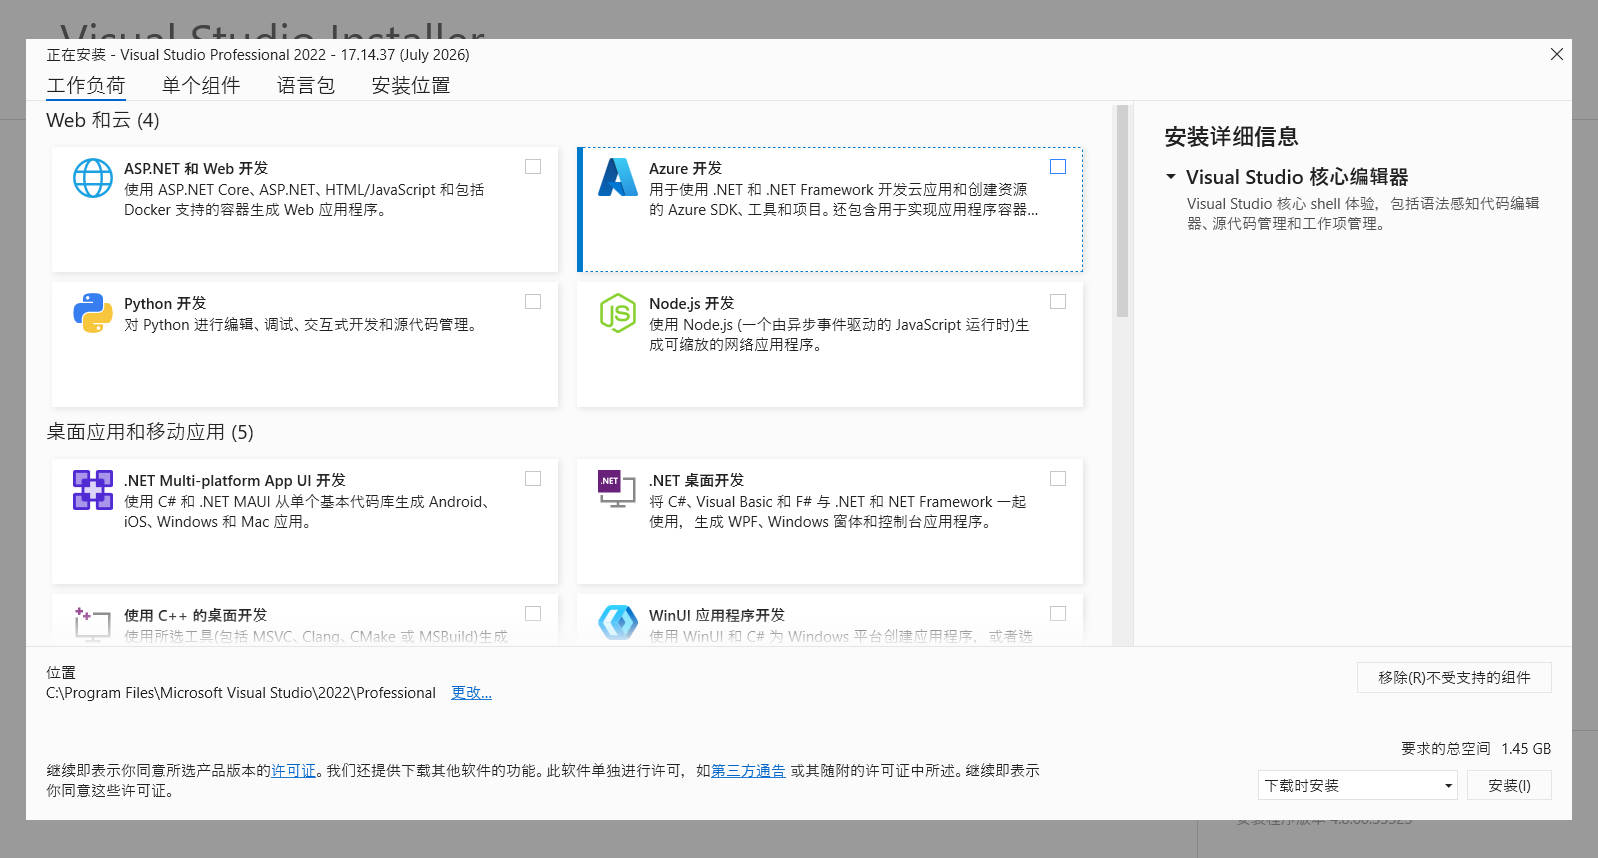Click the ASP.NET 和 Web 开发 title

coord(196,169)
